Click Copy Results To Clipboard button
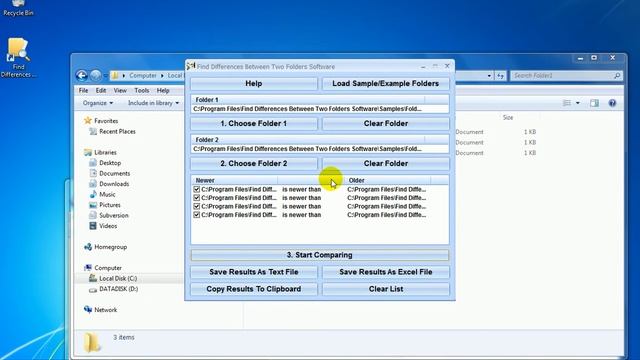This screenshot has height=360, width=640. tap(254, 289)
